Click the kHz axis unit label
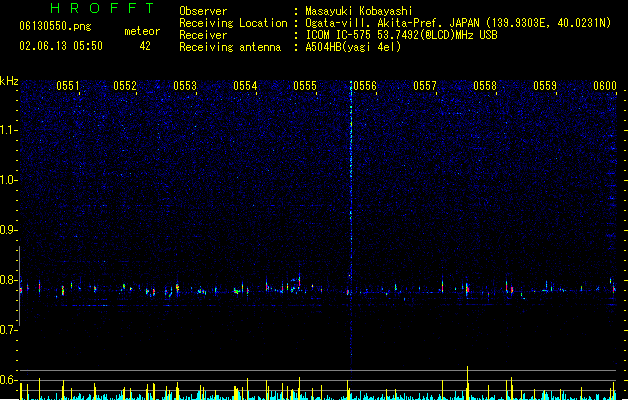The image size is (629, 400). tap(9, 81)
